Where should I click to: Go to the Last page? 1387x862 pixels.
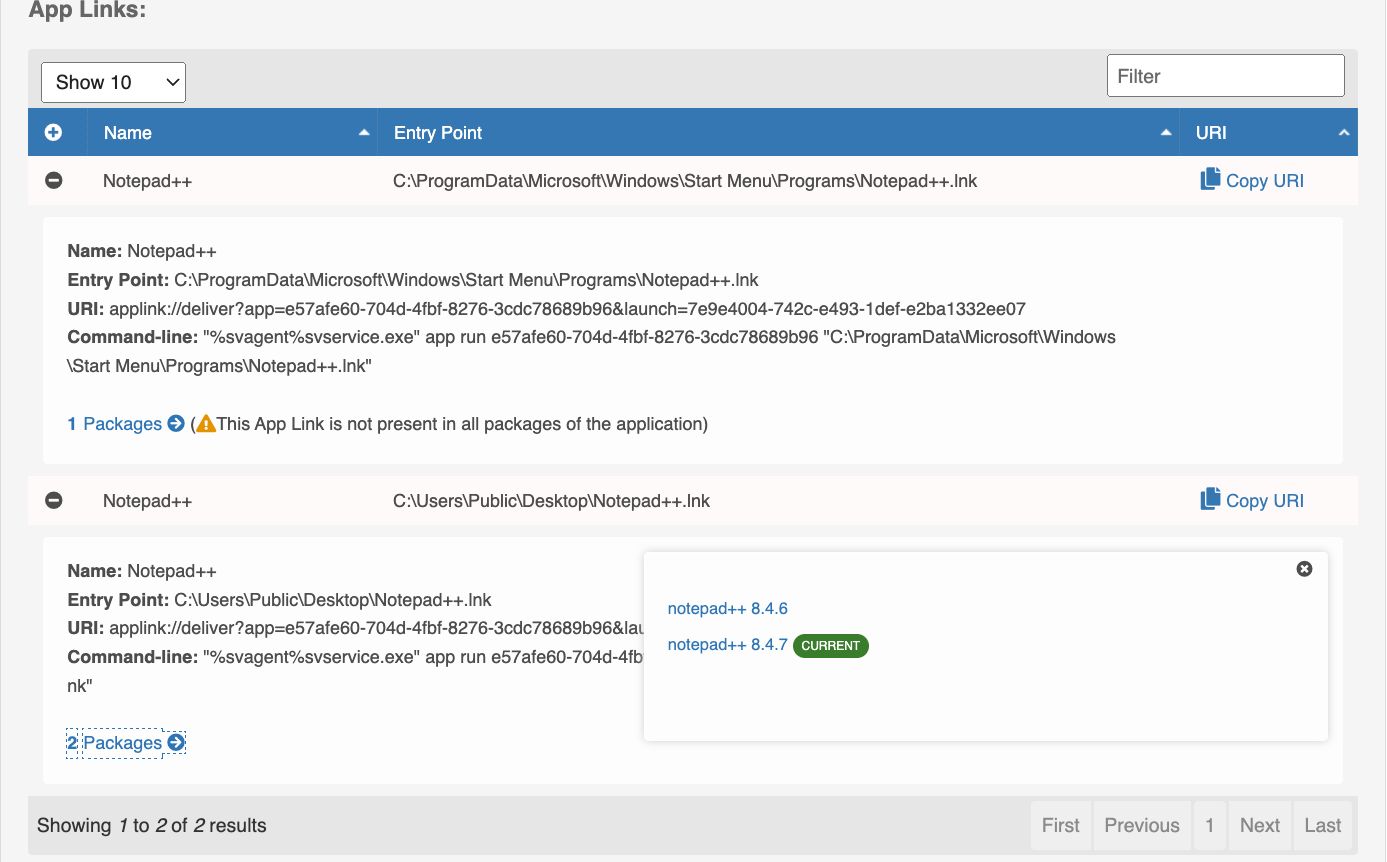click(x=1323, y=825)
